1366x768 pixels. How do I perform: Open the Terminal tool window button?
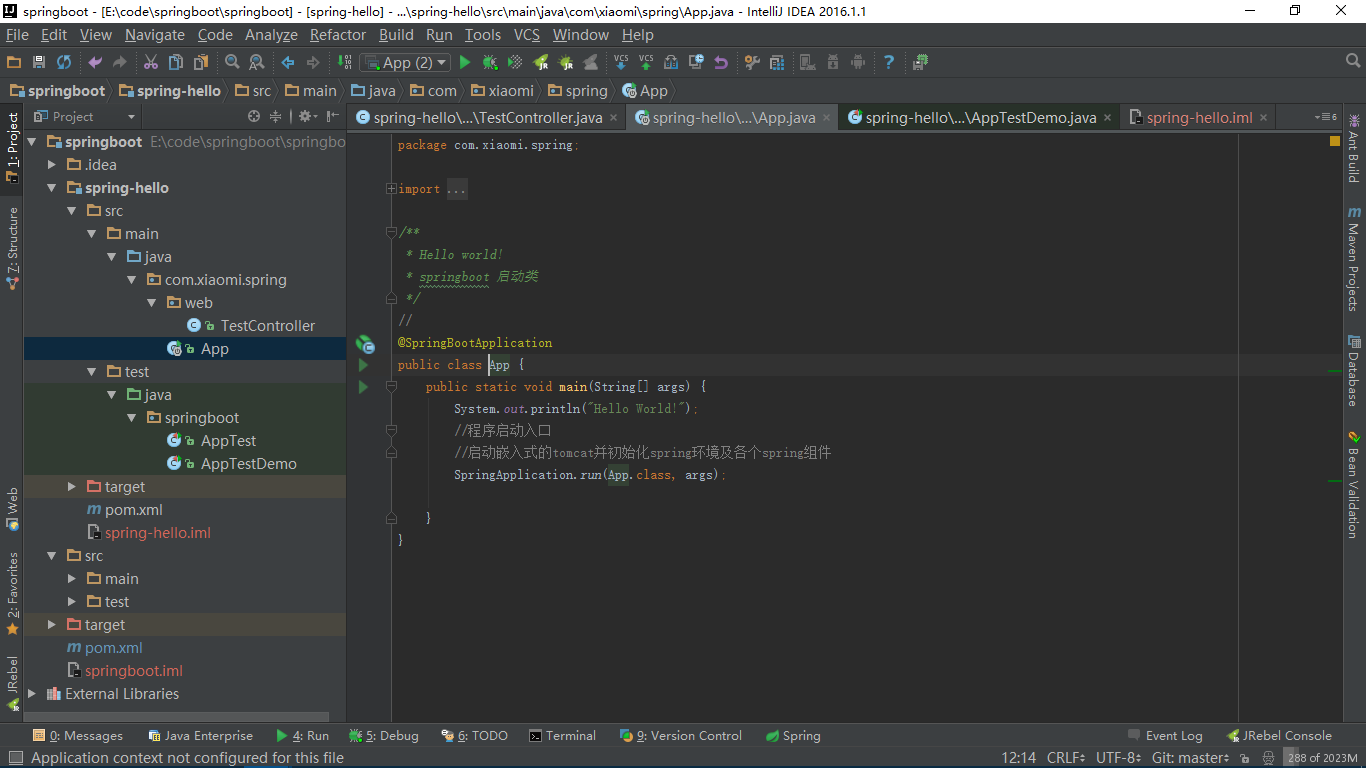[x=562, y=736]
